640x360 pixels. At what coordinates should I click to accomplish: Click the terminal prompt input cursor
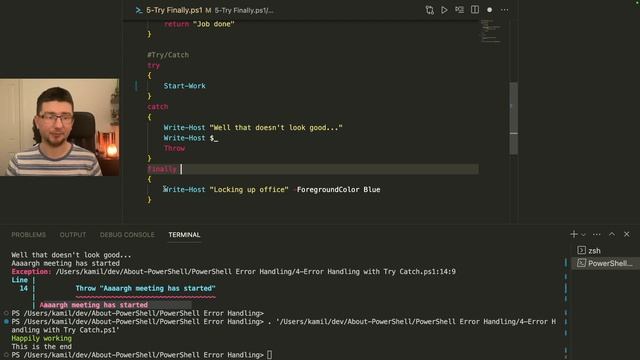[x=269, y=355]
